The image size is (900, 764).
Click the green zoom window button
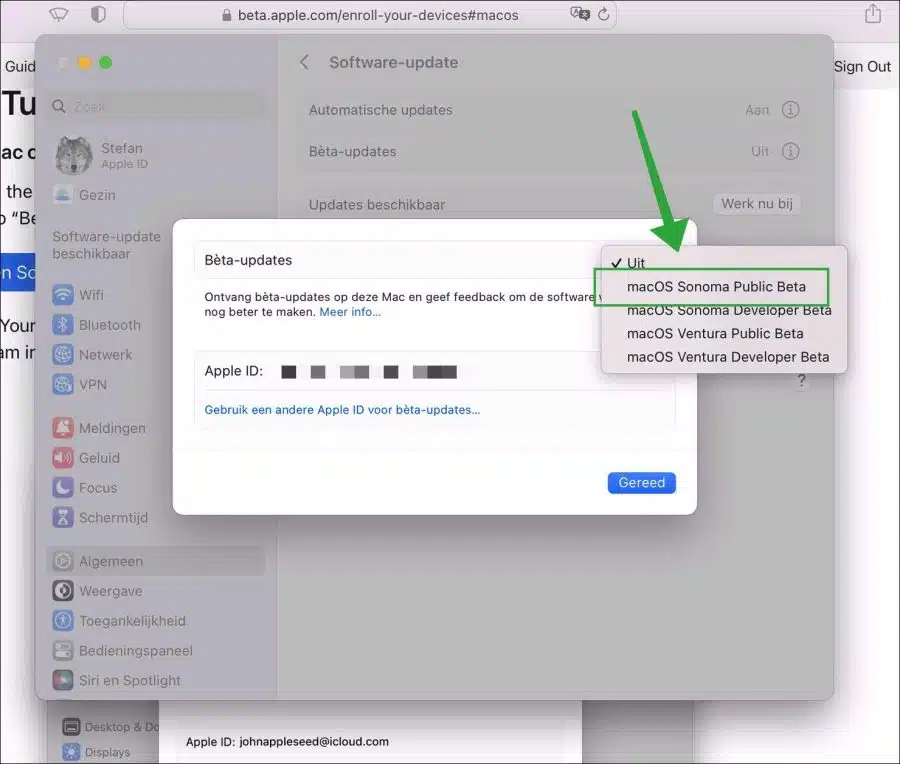click(106, 63)
